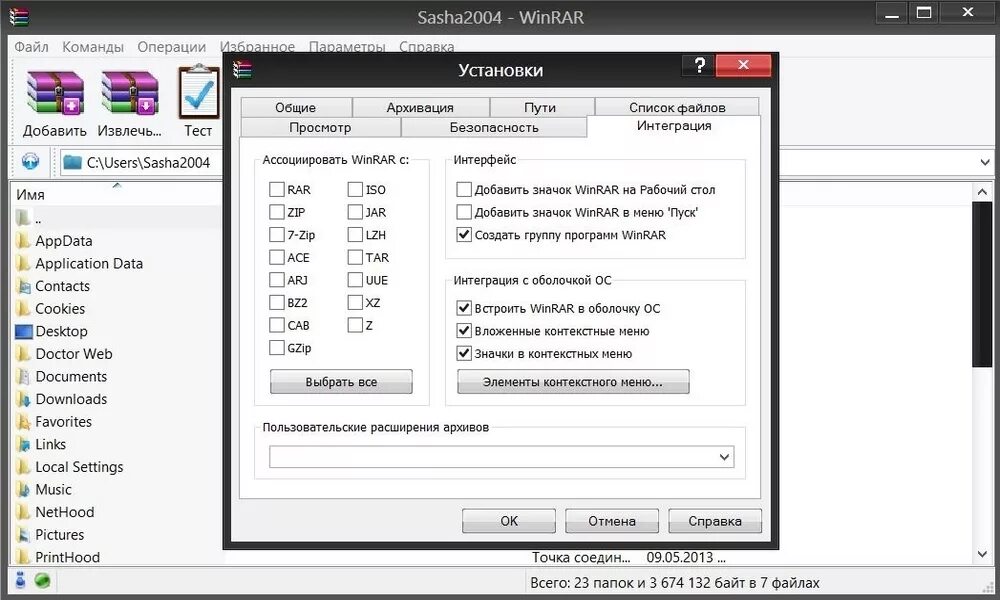Check 'Добавить значок WinRAR на Рабочий стол'
This screenshot has width=1000, height=600.
click(x=464, y=189)
